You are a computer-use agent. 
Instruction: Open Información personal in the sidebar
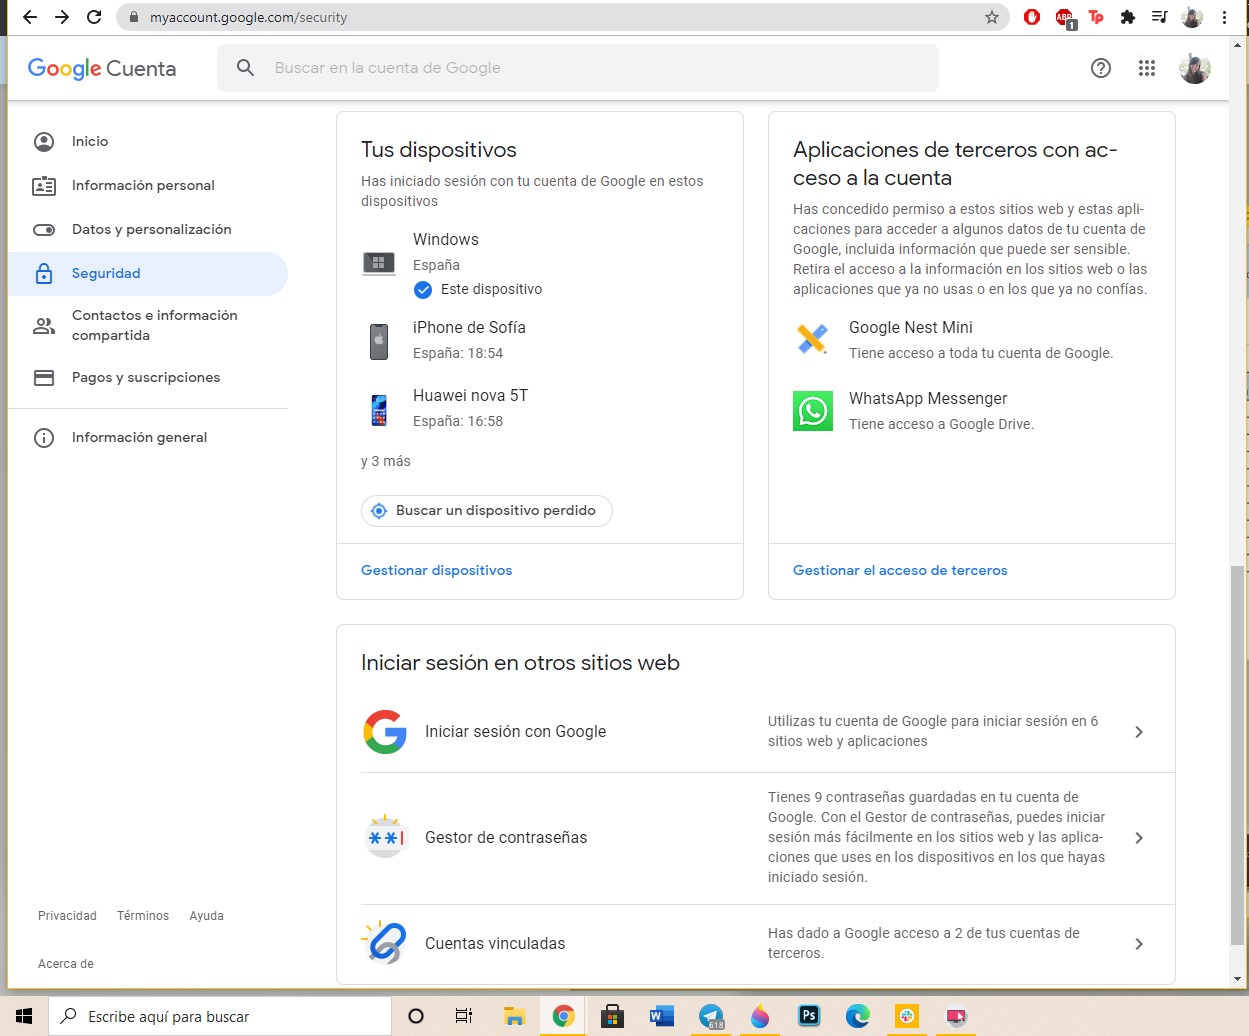tap(148, 186)
